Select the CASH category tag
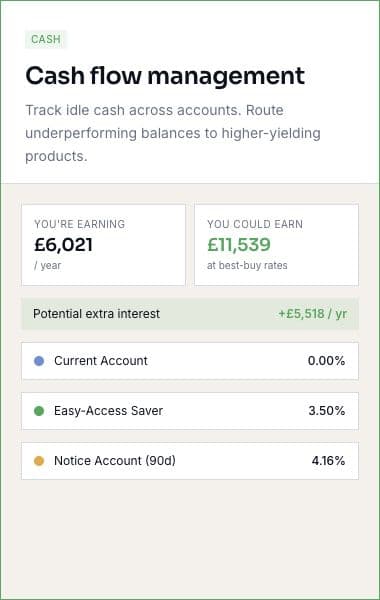Image resolution: width=380 pixels, height=600 pixels. [46, 39]
